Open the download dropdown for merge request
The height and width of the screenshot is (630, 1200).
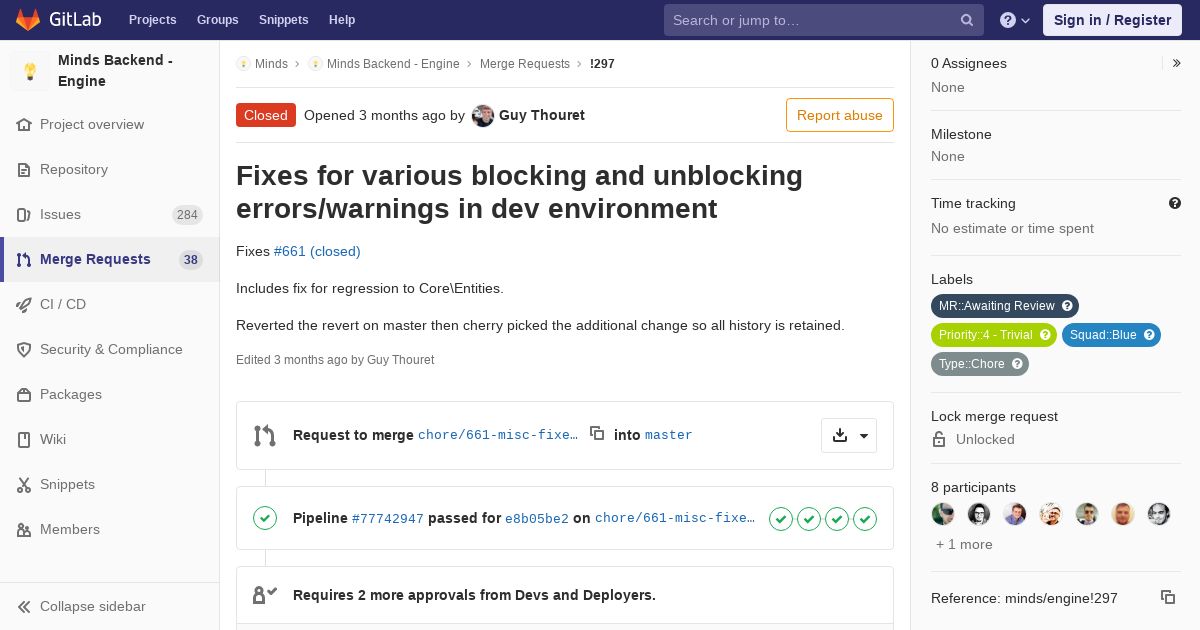[849, 435]
